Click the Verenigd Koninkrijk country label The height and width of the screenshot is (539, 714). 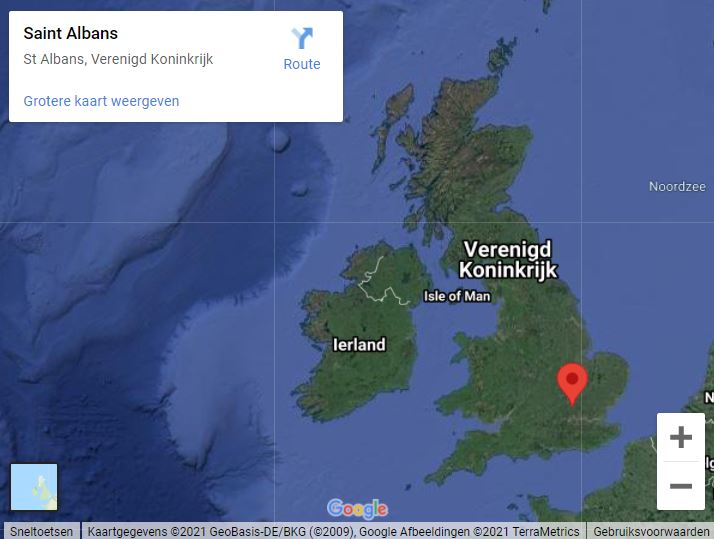click(508, 259)
